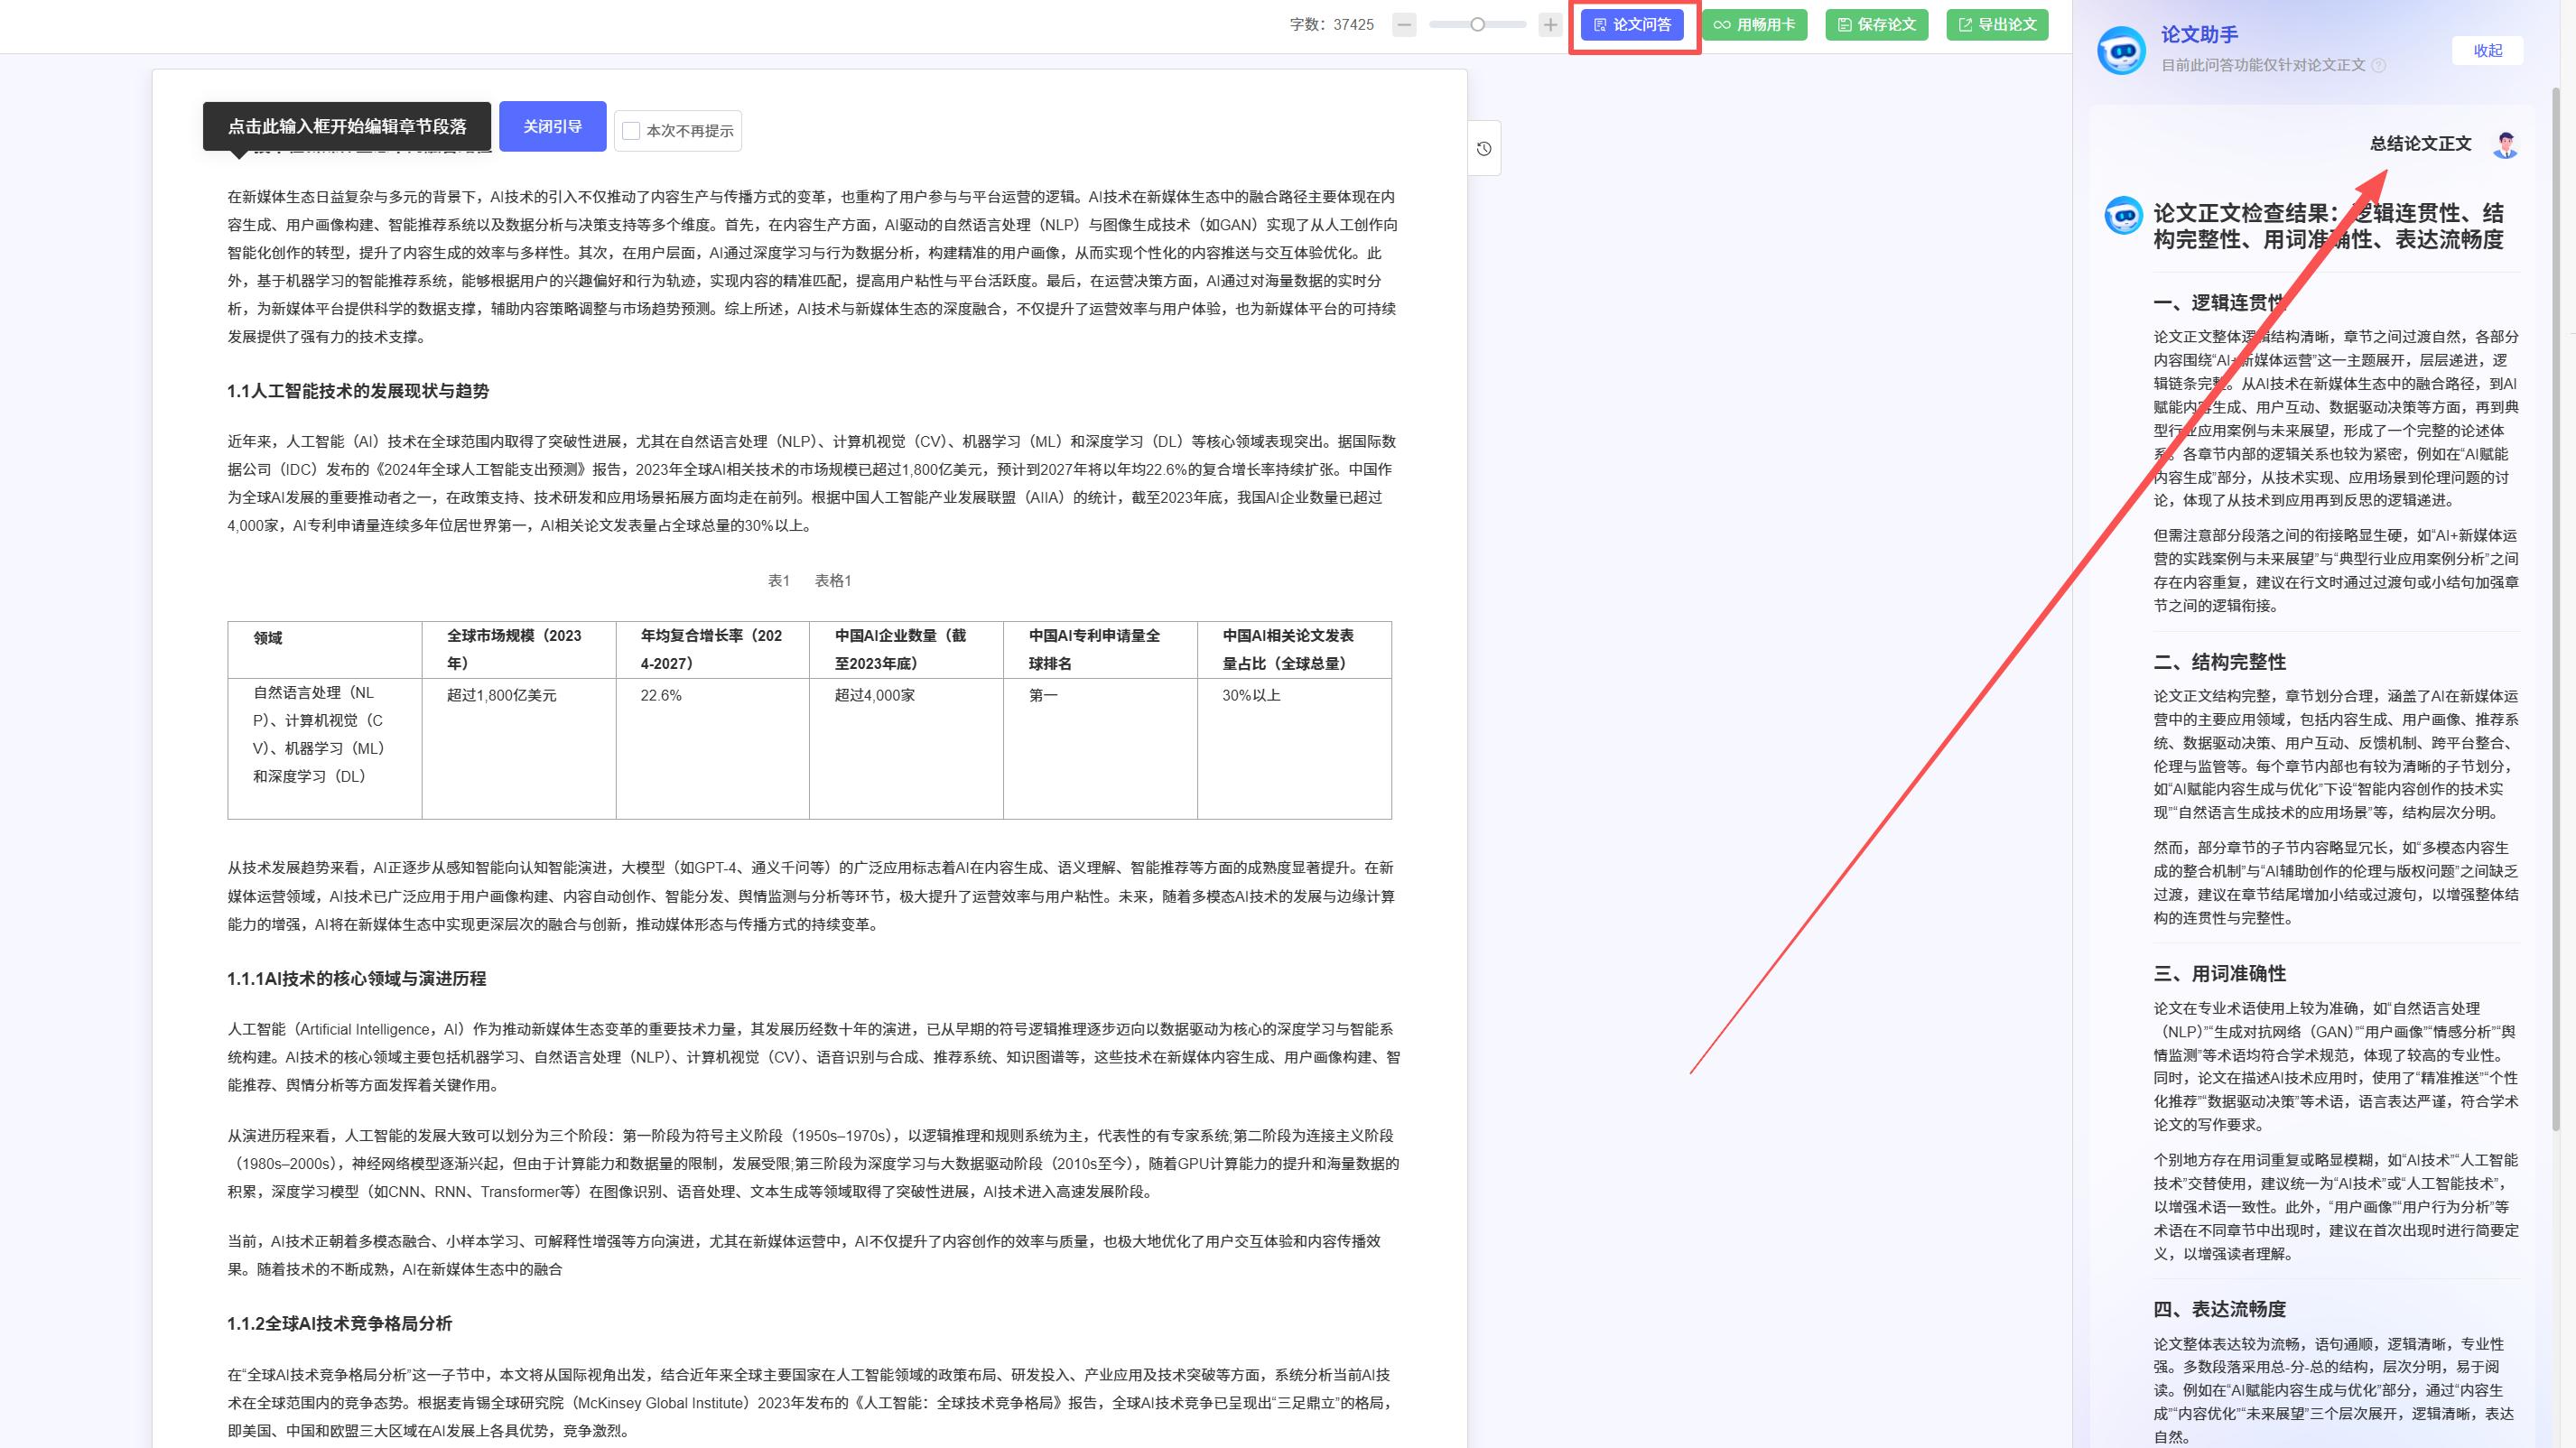This screenshot has height=1448, width=2576.
Task: Click the 总结论文正文 message bubble
Action: 2420,144
